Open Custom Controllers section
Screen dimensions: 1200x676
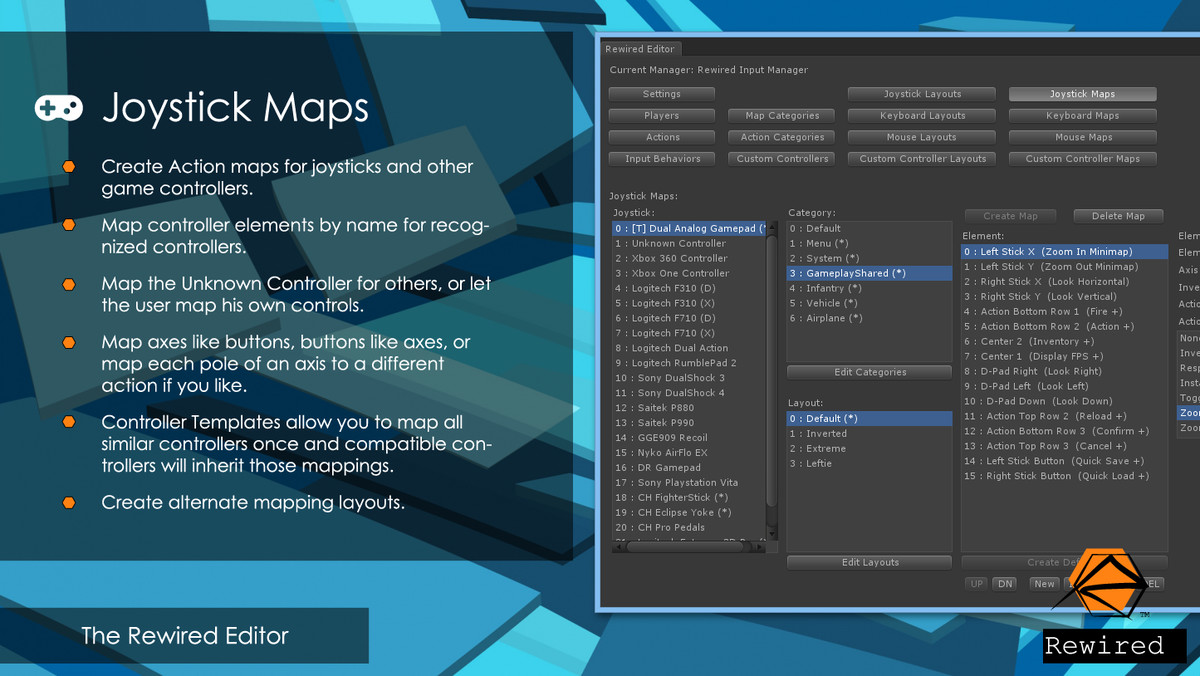point(782,159)
